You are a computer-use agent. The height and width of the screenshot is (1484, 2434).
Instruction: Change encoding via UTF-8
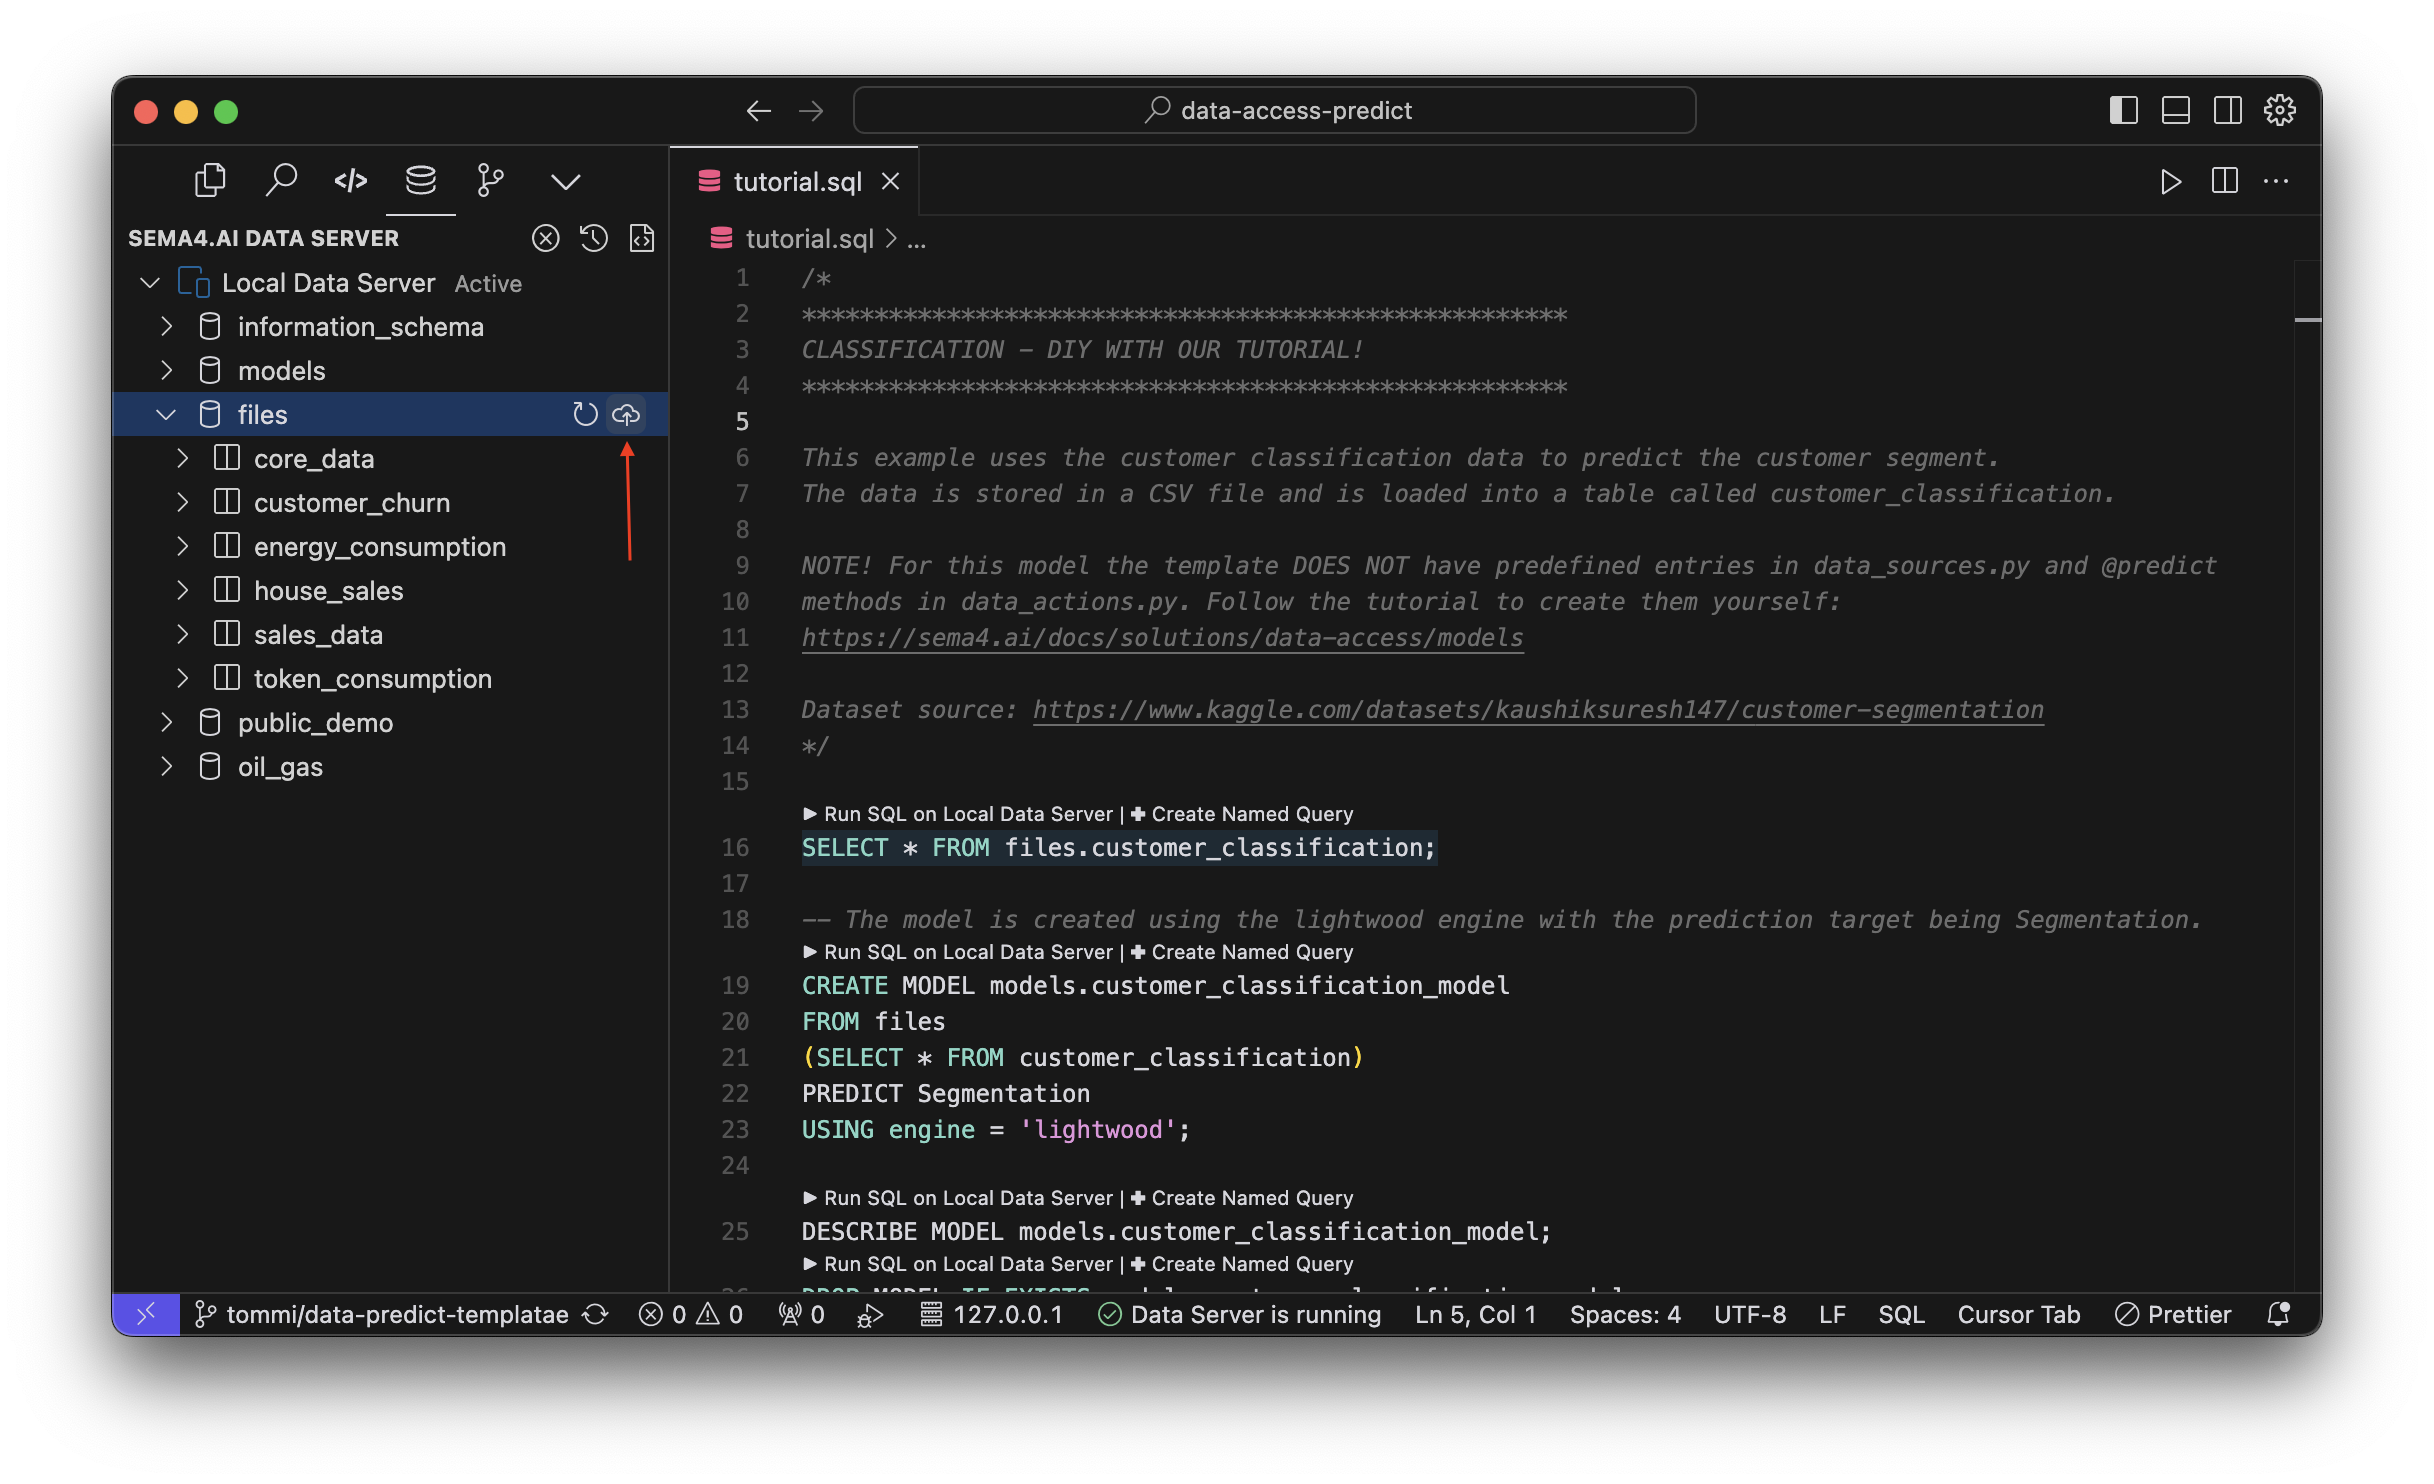pos(1750,1314)
